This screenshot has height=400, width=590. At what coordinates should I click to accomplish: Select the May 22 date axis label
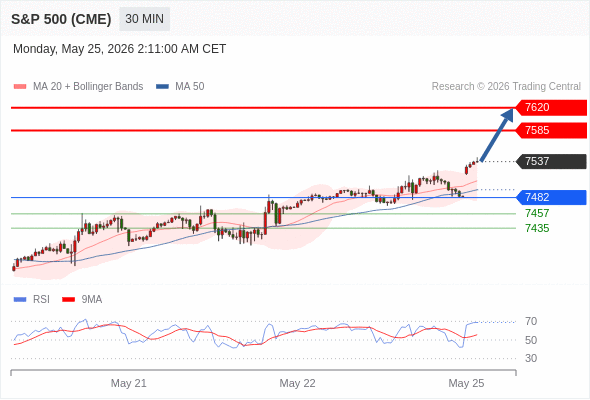[297, 383]
